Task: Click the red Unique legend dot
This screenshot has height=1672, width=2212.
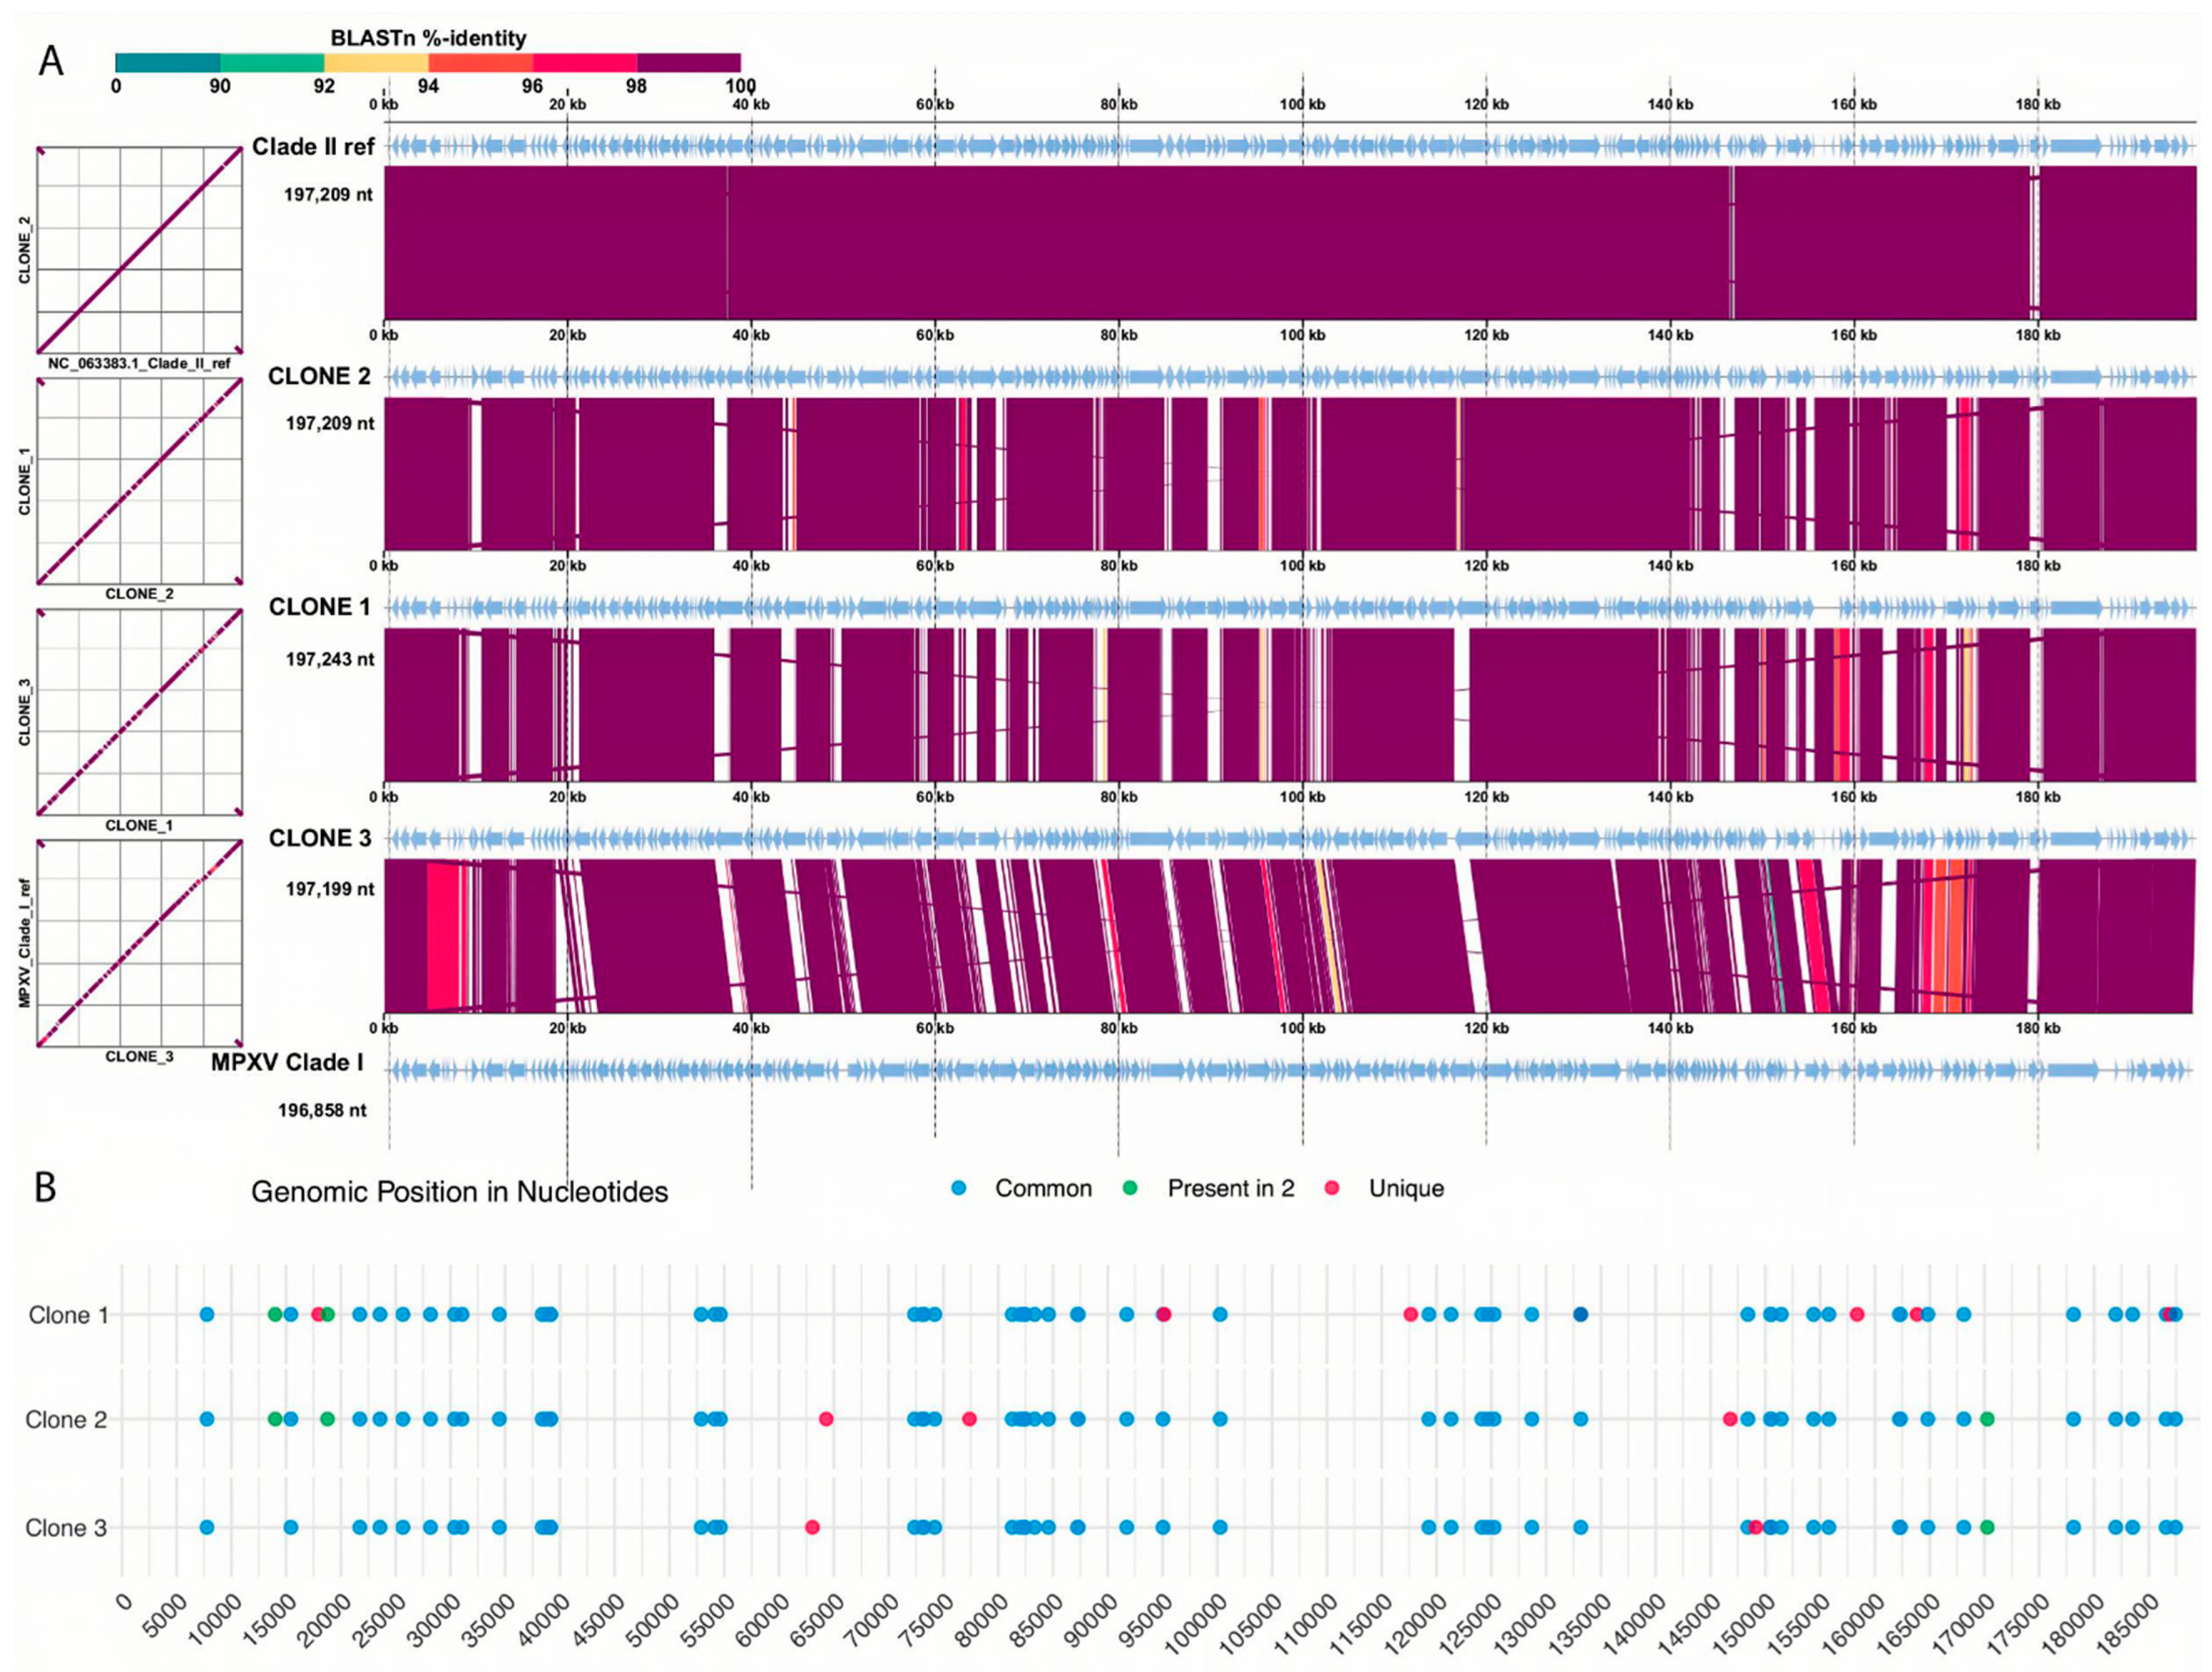Action: coord(1331,1188)
